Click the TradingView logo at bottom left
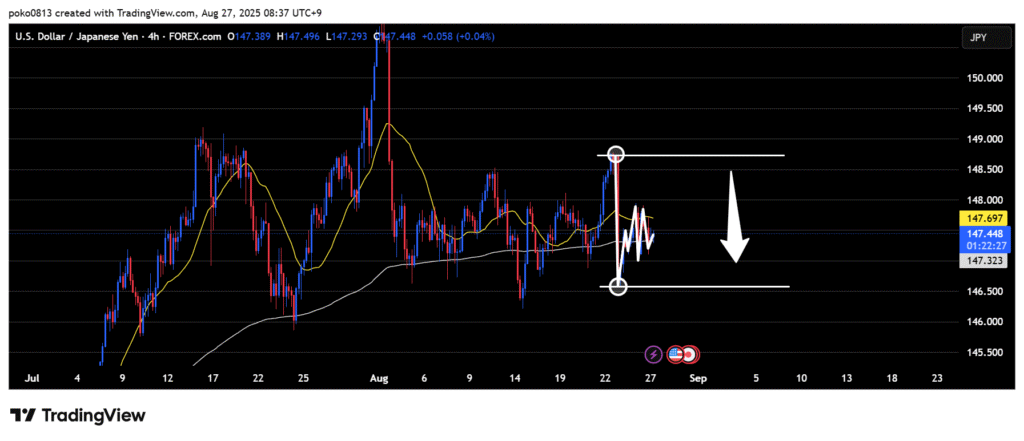This screenshot has height=441, width=1024. [x=78, y=415]
